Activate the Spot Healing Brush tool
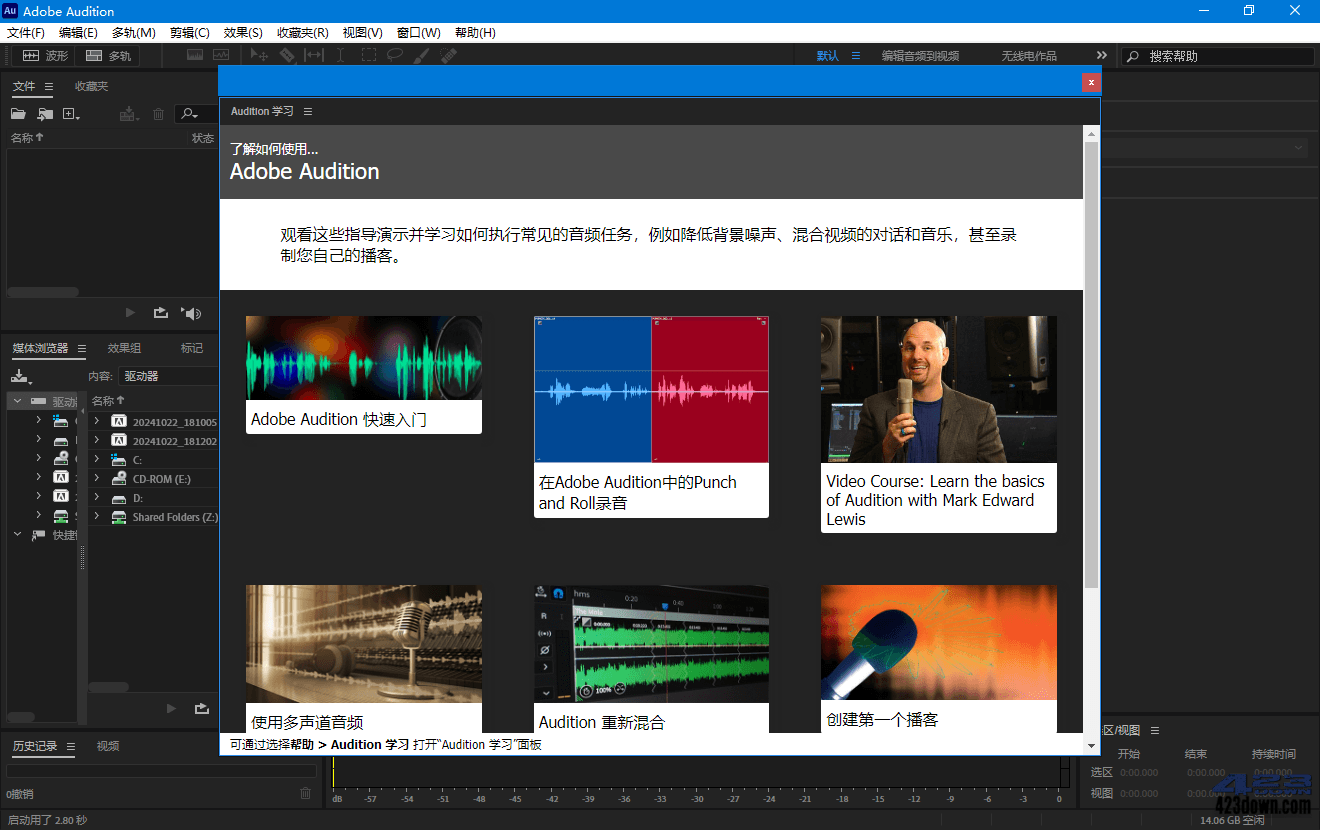1320x830 pixels. 447,55
